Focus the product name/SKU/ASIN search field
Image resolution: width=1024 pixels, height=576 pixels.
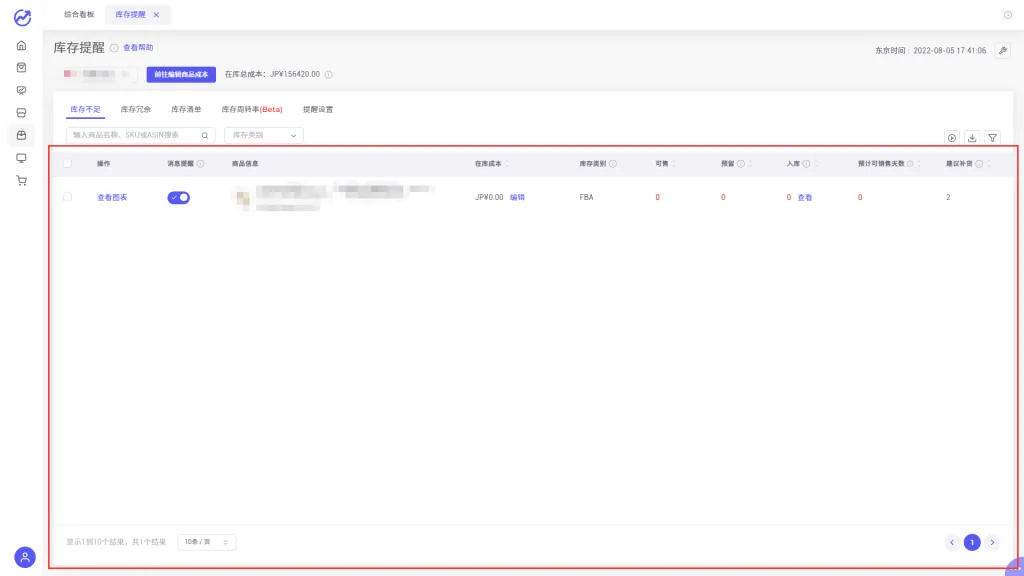140,135
